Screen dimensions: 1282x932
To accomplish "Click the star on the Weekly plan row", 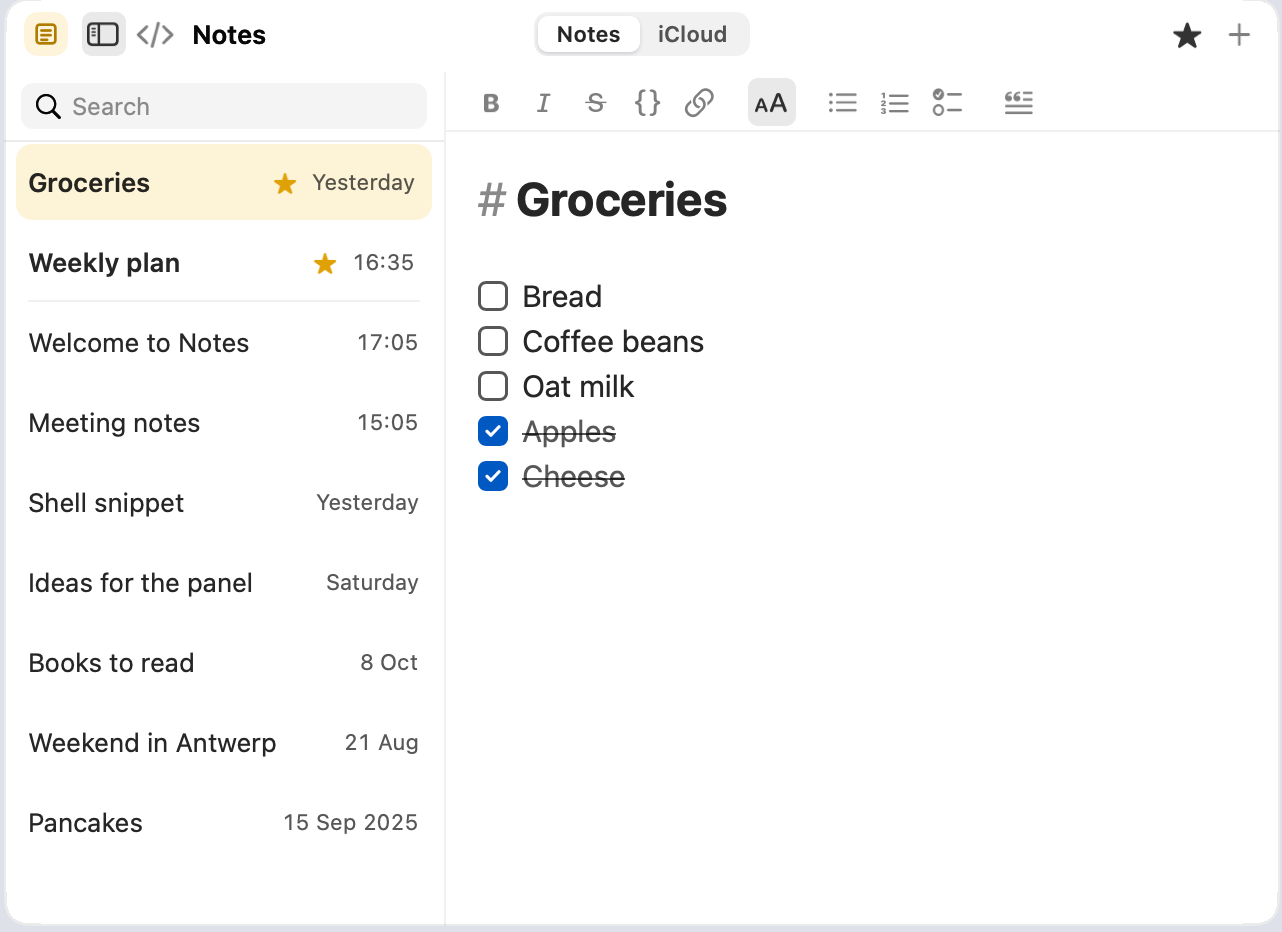I will [x=325, y=263].
